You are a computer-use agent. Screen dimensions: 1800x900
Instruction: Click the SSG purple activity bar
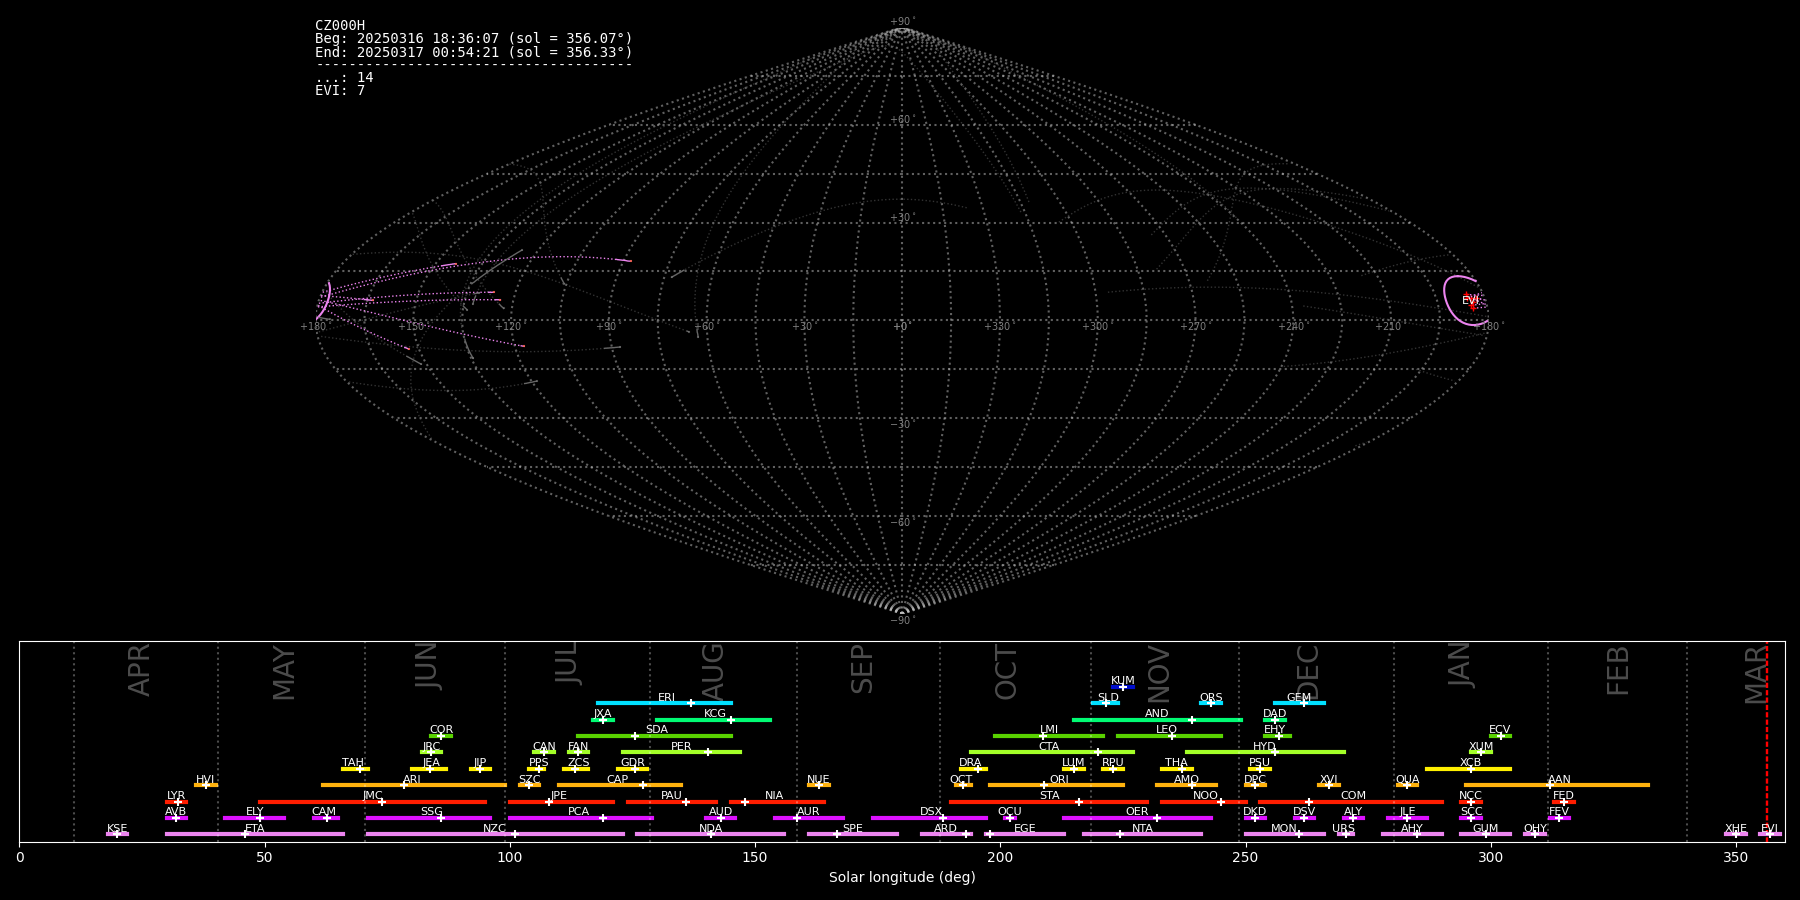click(428, 818)
